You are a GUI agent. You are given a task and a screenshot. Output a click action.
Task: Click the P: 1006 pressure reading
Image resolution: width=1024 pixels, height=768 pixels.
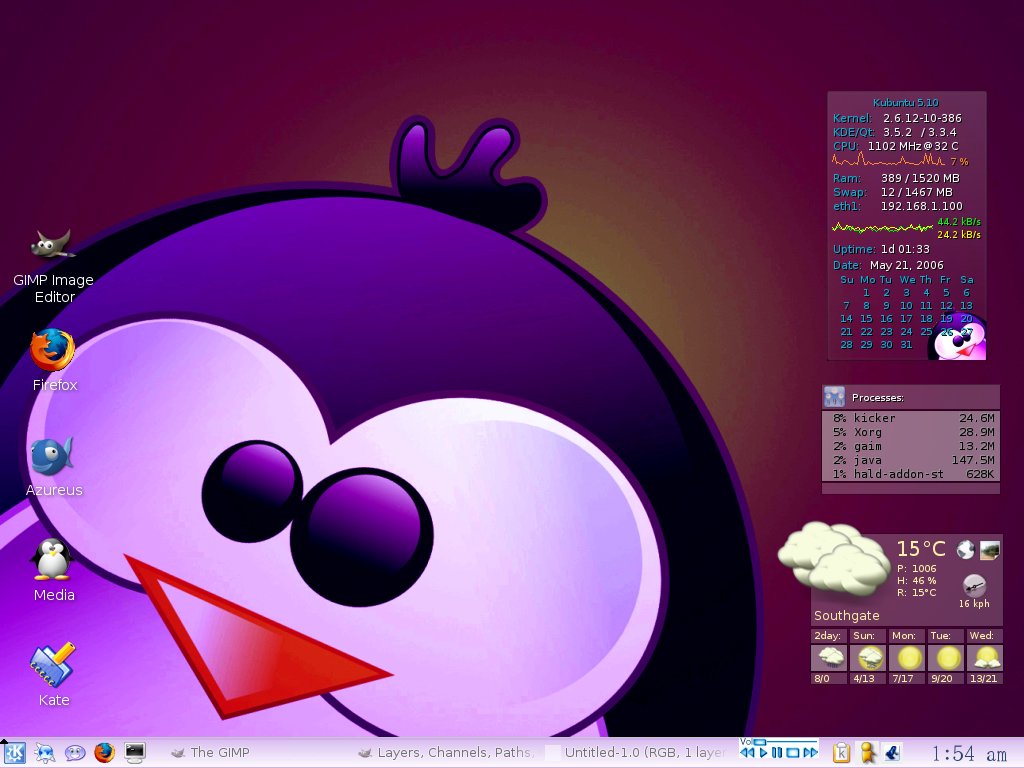pyautogui.click(x=916, y=568)
